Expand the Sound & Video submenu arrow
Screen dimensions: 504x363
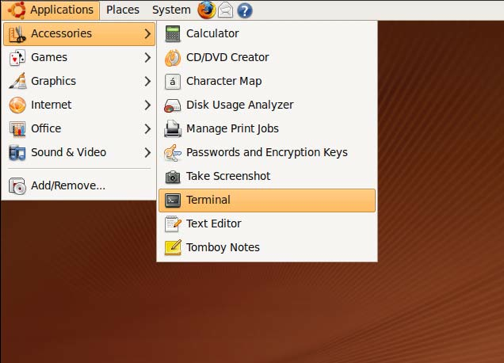click(148, 153)
